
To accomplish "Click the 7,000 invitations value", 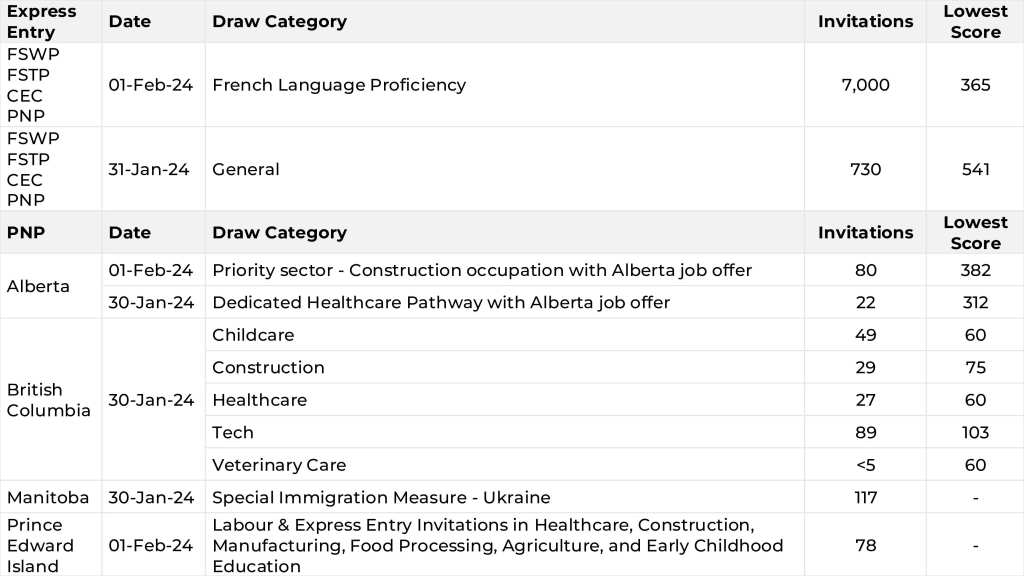I will (x=865, y=85).
